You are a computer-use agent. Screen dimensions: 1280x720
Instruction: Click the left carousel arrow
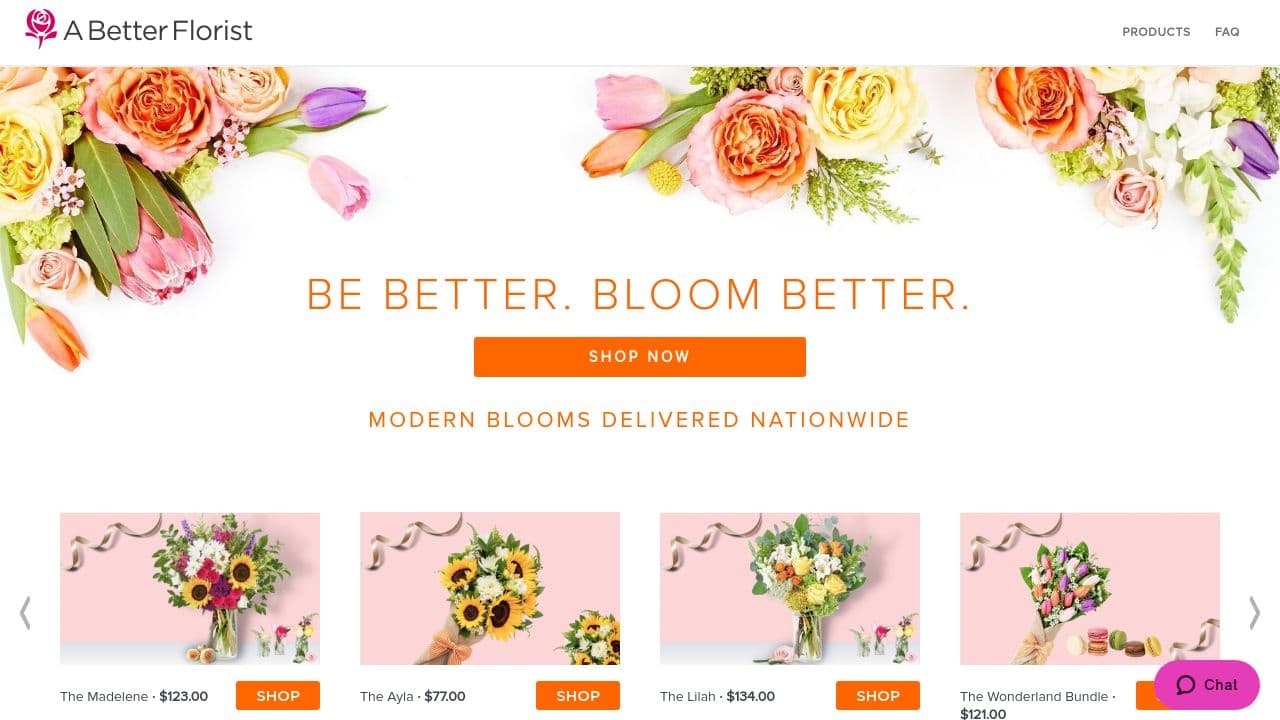coord(25,613)
